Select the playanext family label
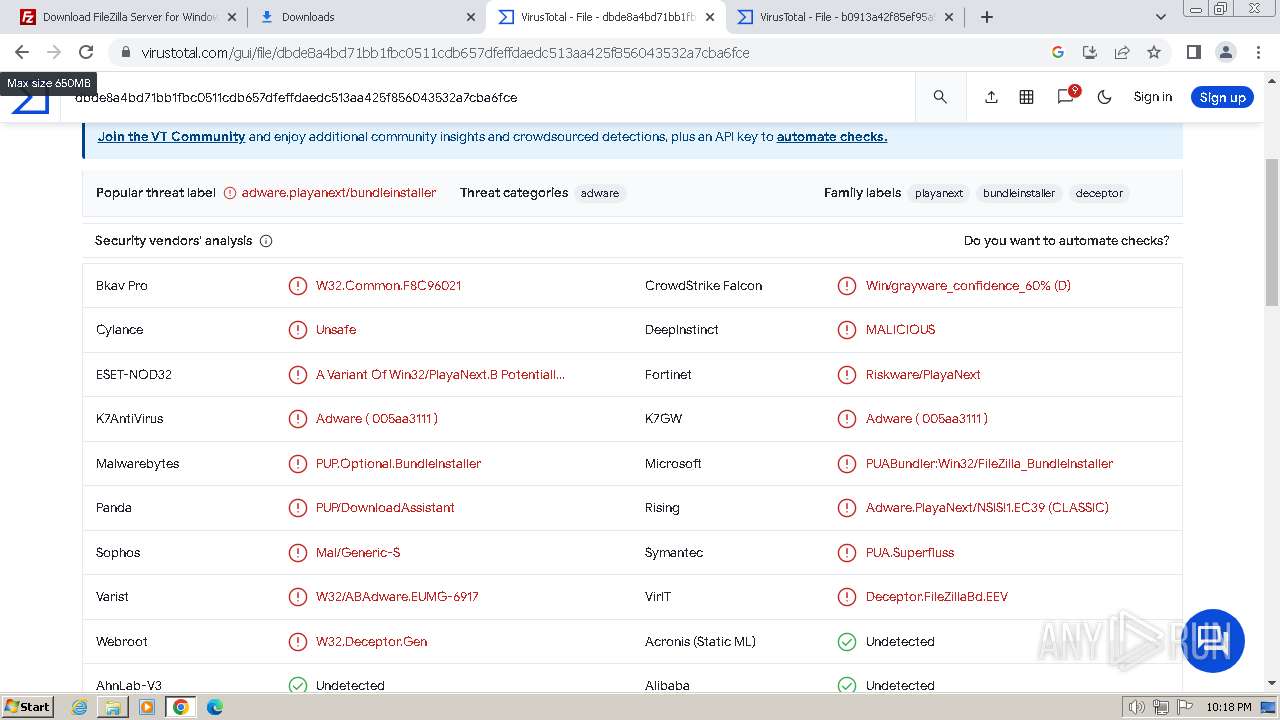Image resolution: width=1280 pixels, height=720 pixels. tap(939, 193)
